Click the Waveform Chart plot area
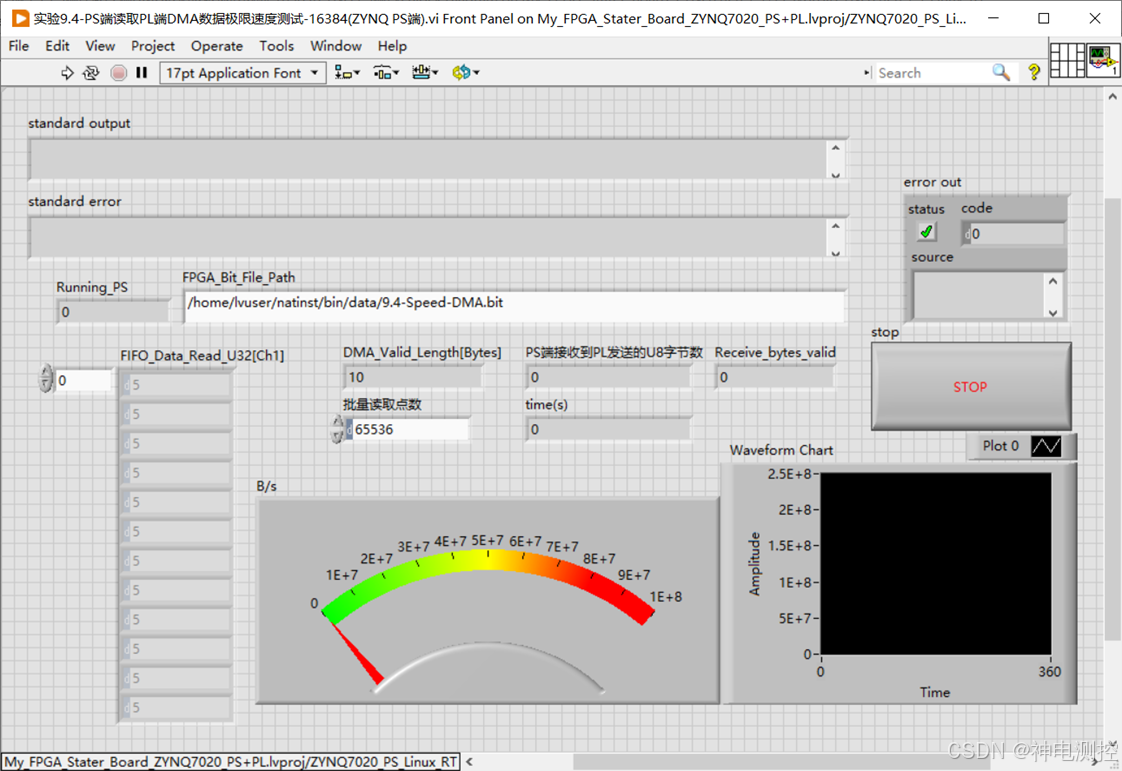This screenshot has width=1122, height=771. pyautogui.click(x=935, y=563)
